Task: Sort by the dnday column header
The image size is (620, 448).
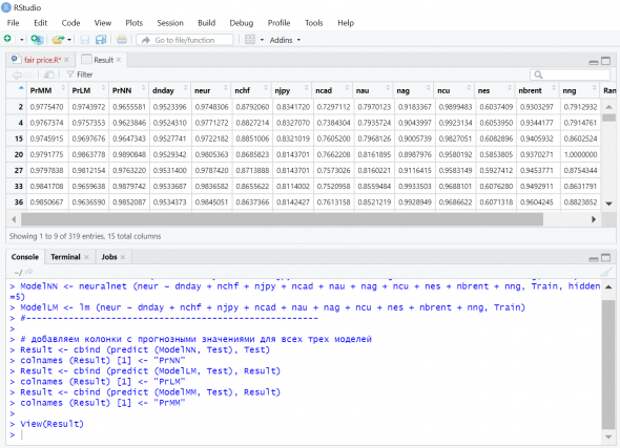Action: tap(169, 91)
